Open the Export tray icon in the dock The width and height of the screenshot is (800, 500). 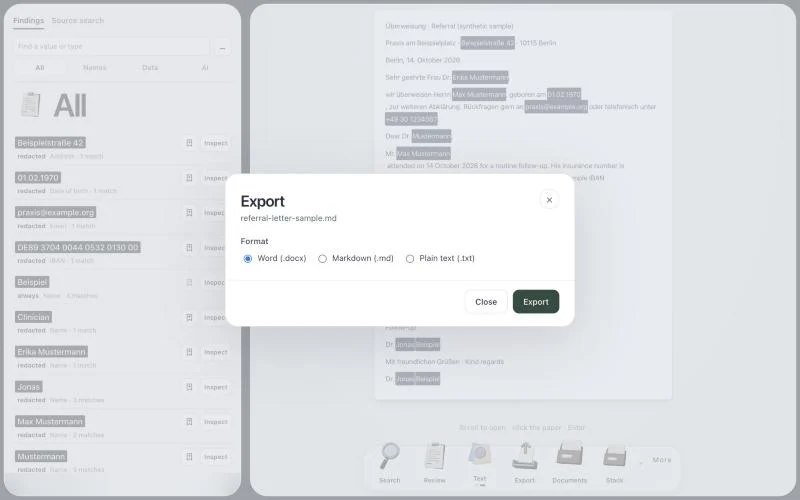point(524,457)
